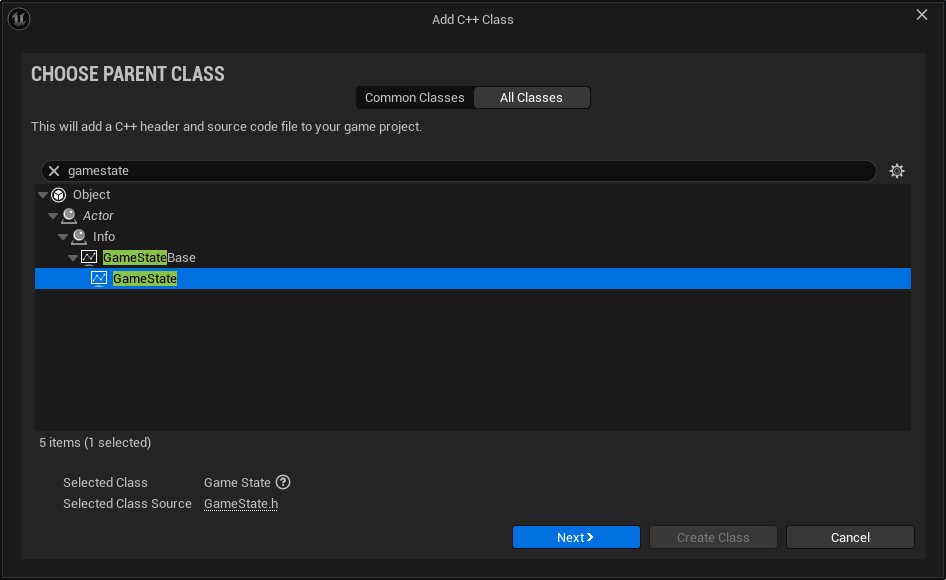The image size is (946, 580).
Task: Click the header and source file description text
Action: [x=227, y=127]
